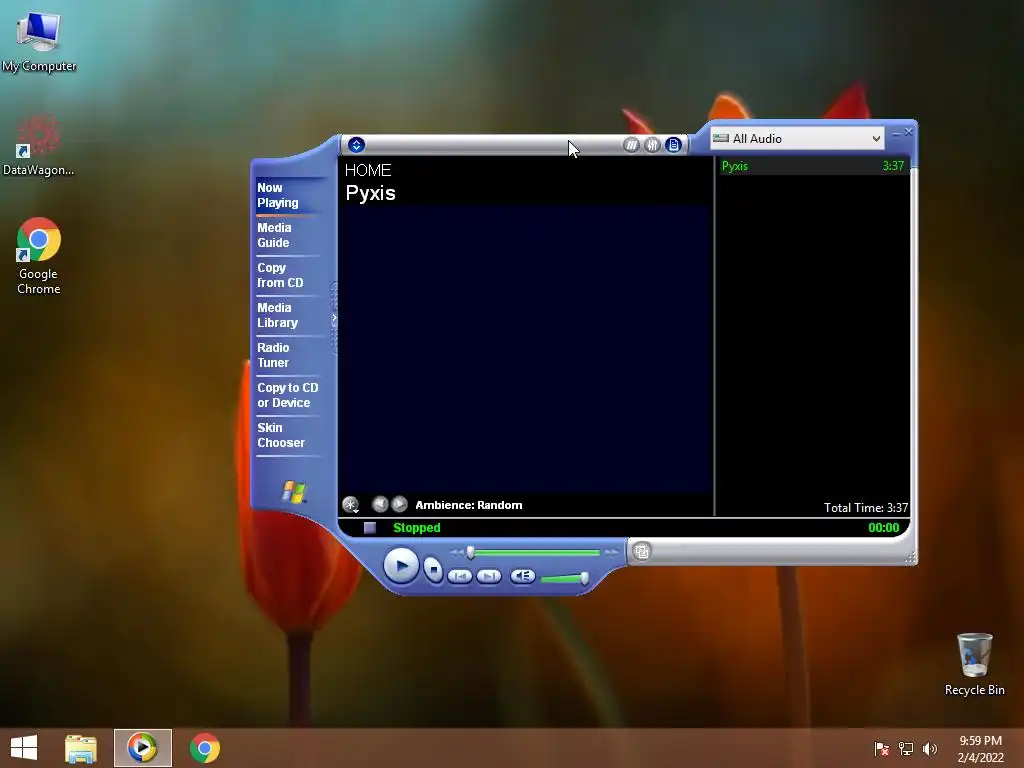Select the My Computer desktop icon
This screenshot has width=1024, height=768.
pos(39,42)
